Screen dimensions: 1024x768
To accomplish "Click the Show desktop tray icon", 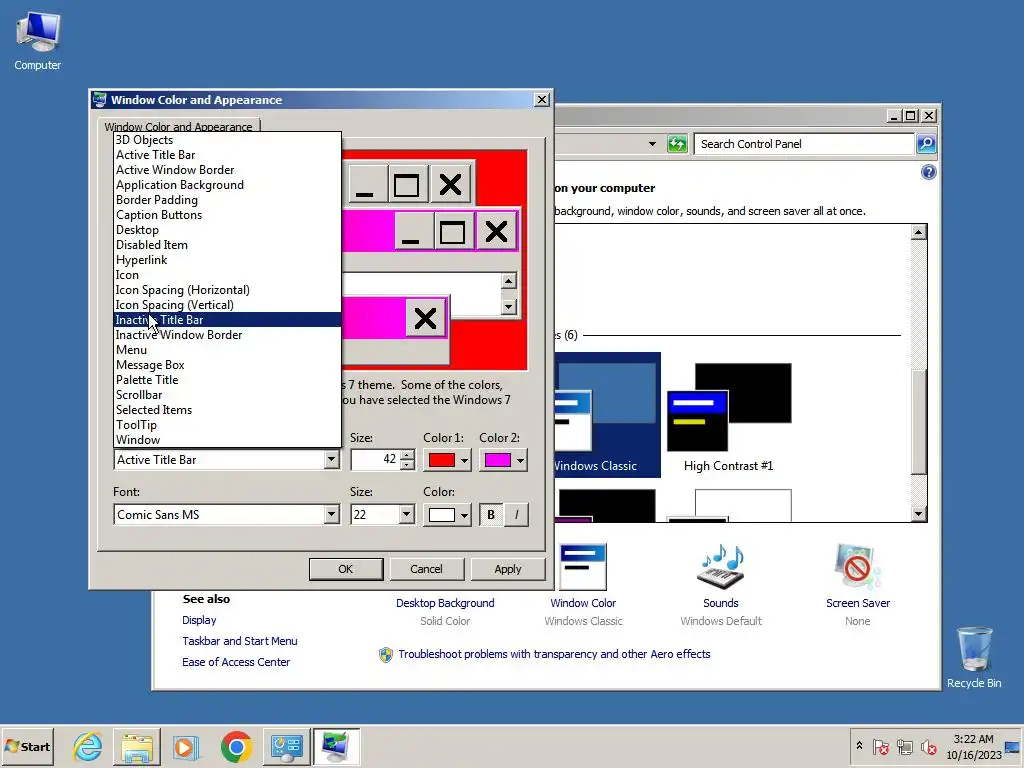I will coord(1013,746).
